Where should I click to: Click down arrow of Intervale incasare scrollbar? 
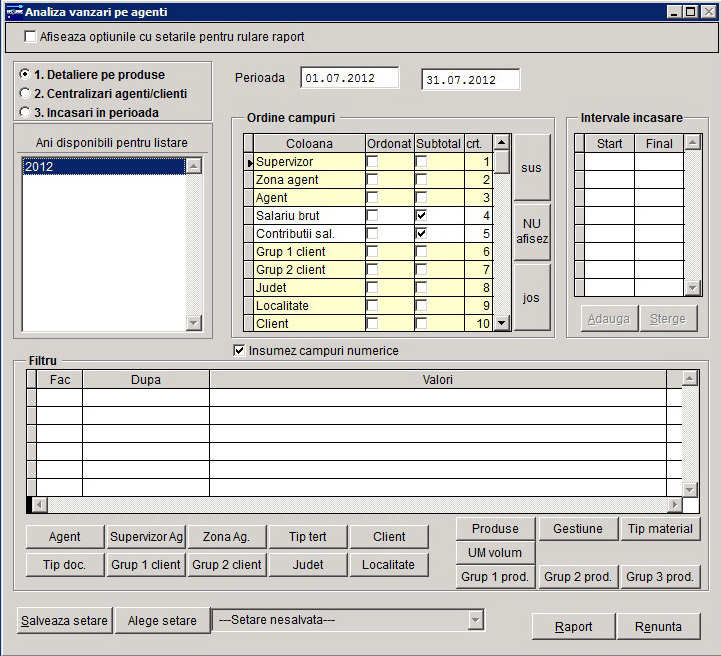tap(692, 288)
